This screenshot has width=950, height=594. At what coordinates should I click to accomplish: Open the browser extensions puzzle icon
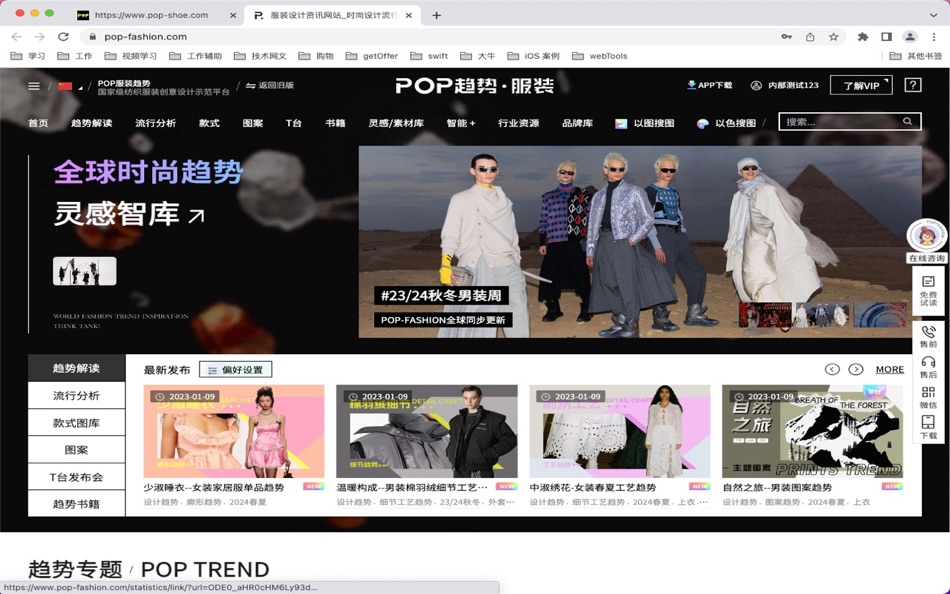click(863, 36)
